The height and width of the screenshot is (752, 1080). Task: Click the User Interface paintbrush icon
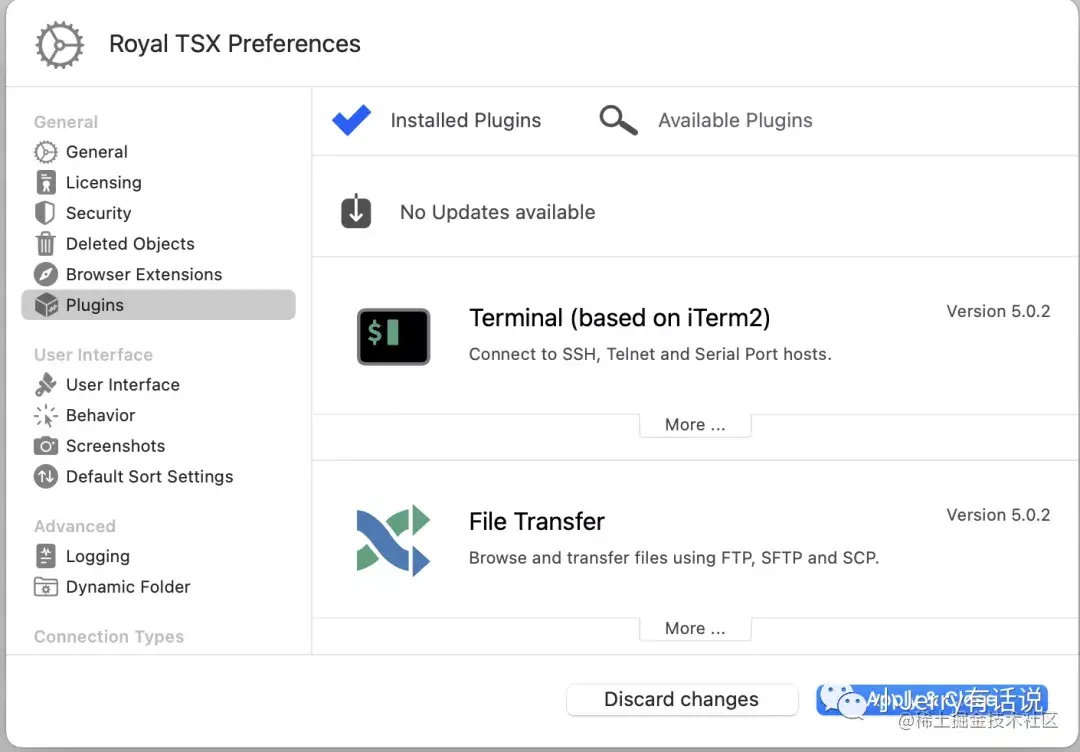coord(45,384)
